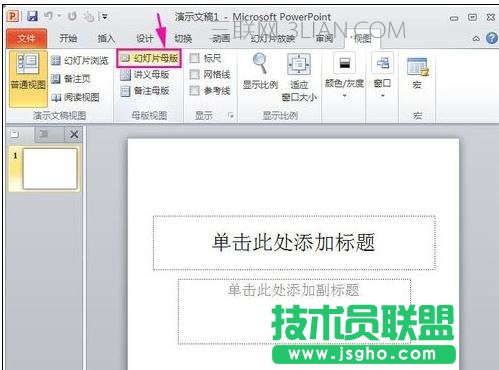Select the 视图 (View) tab
The image size is (499, 370).
(x=363, y=39)
